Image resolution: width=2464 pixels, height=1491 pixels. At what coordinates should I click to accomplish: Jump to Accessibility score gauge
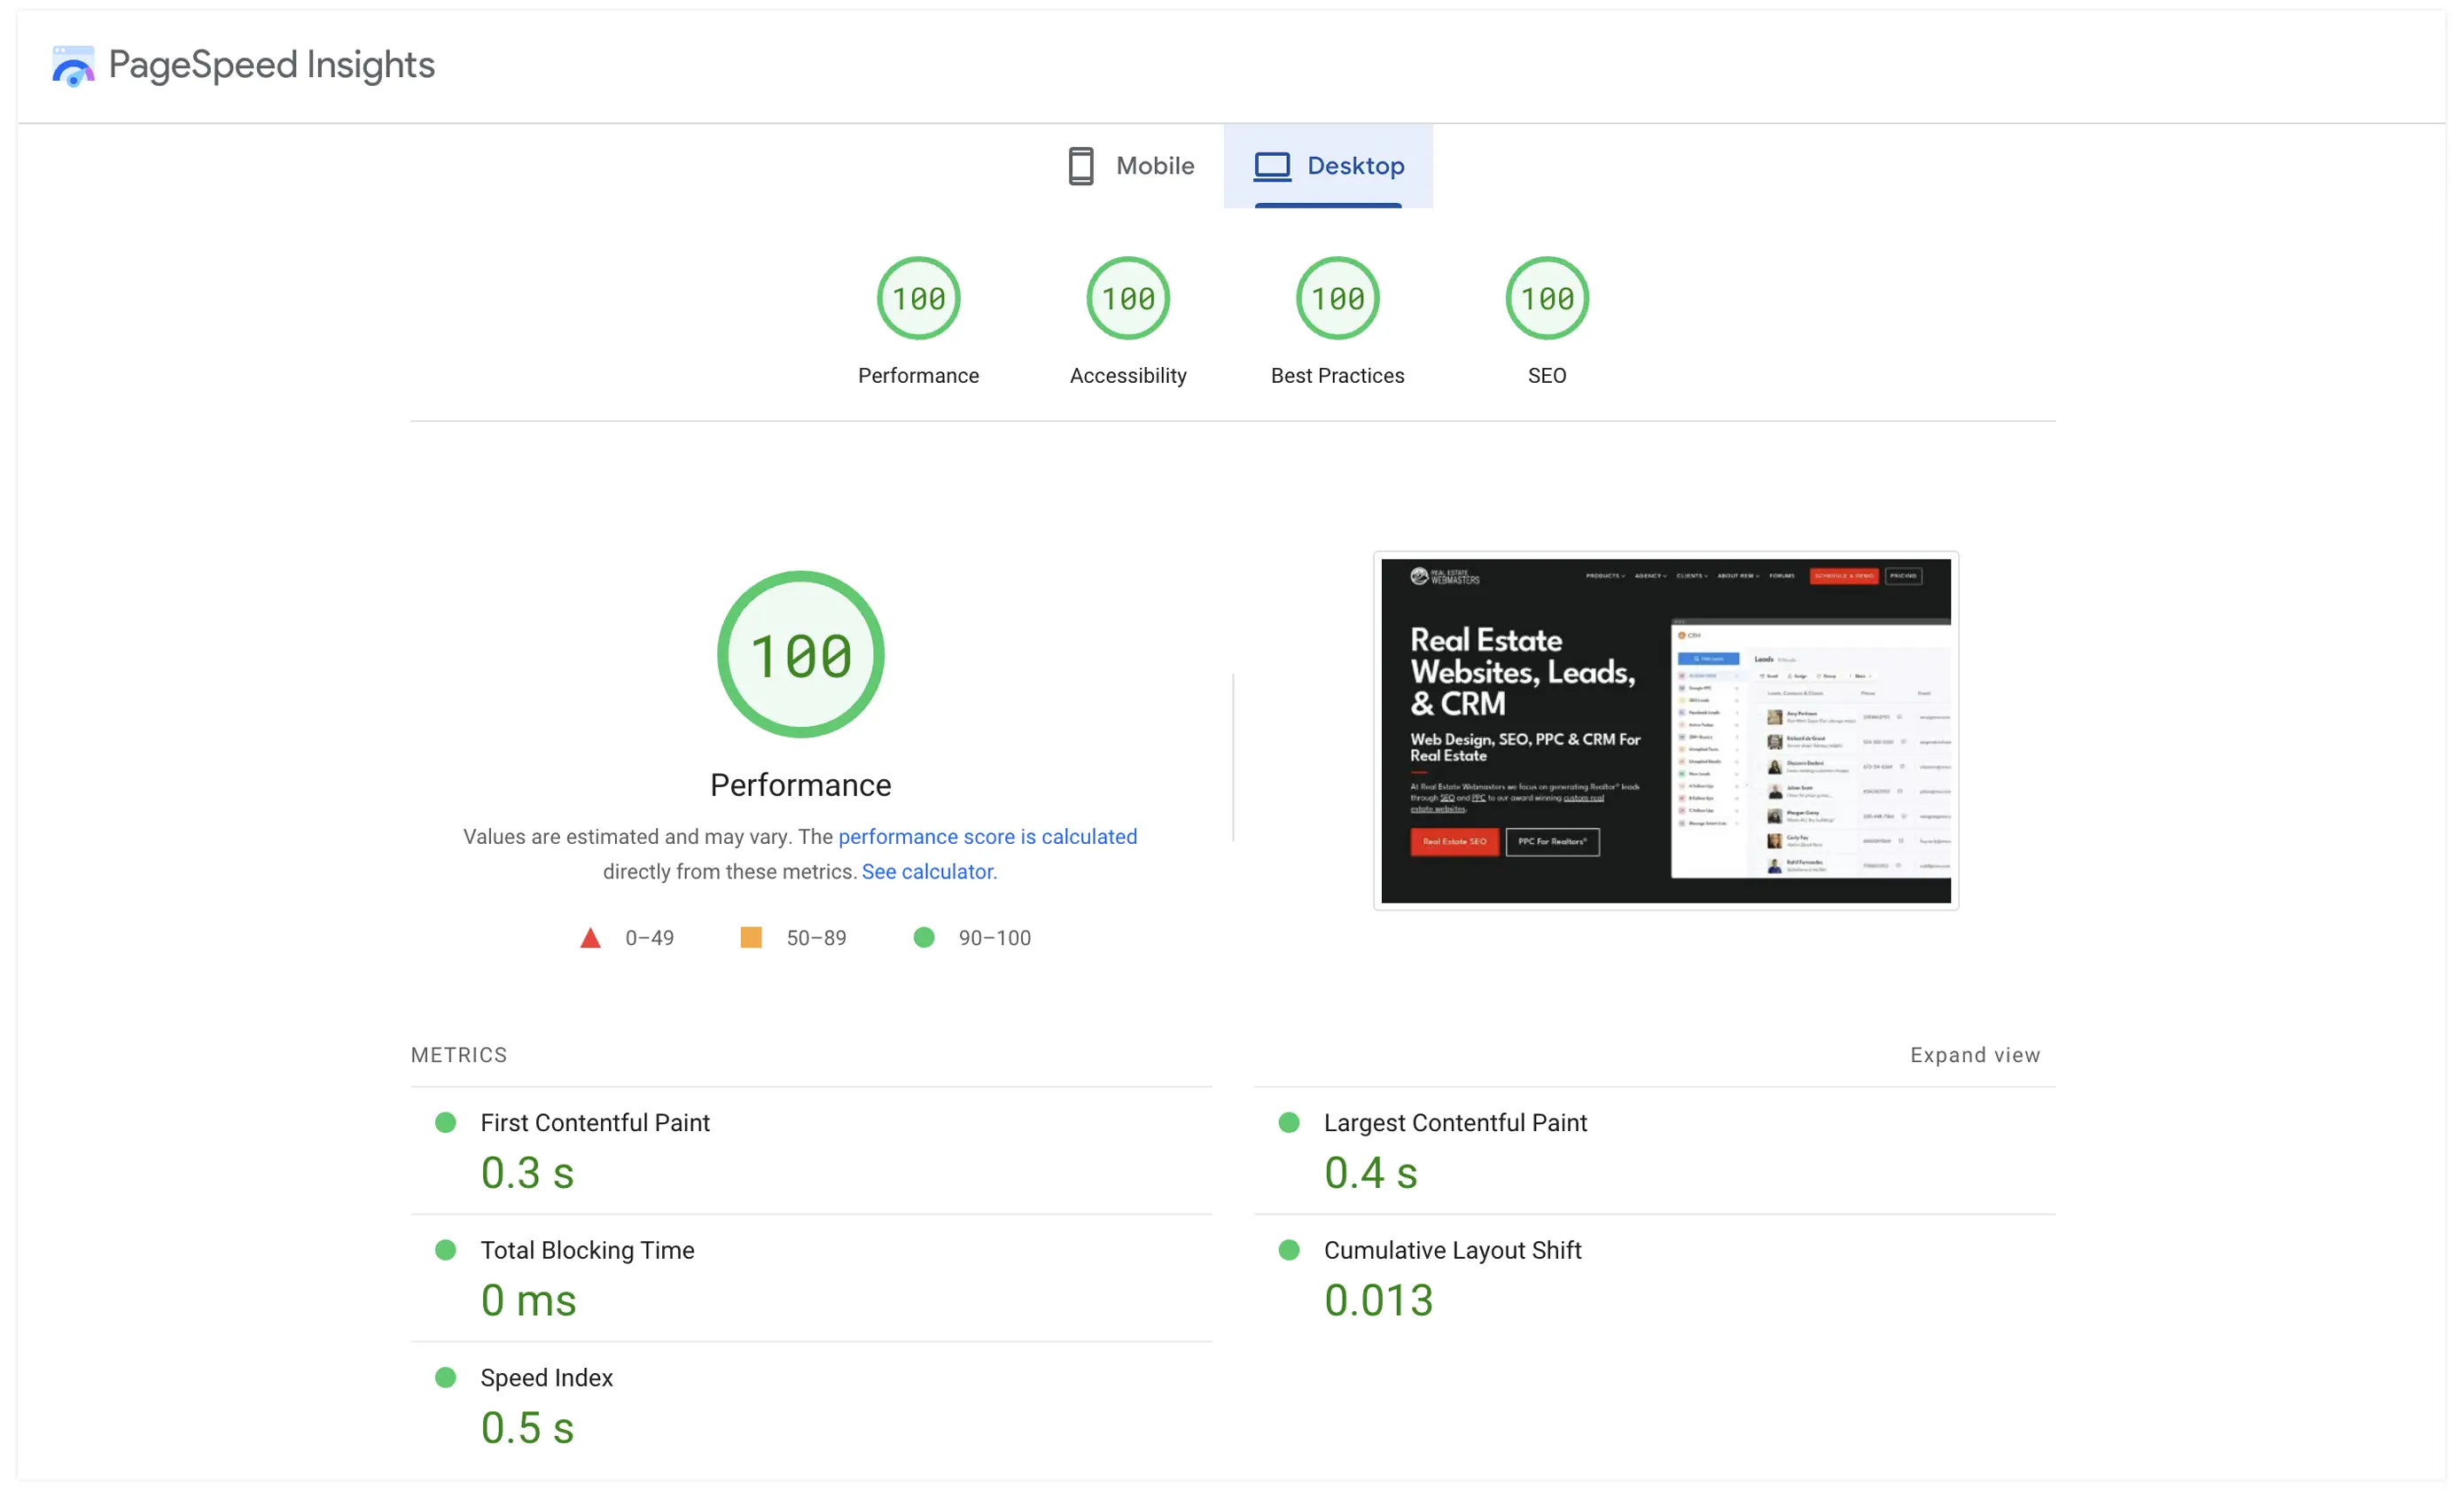(1128, 298)
